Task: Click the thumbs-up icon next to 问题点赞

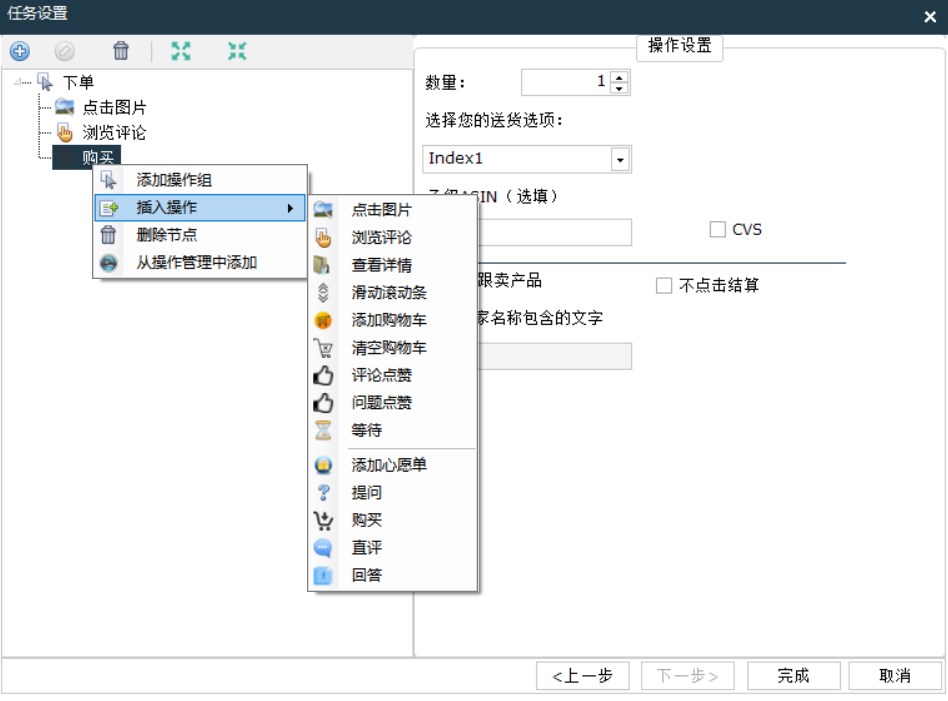Action: pyautogui.click(x=323, y=403)
